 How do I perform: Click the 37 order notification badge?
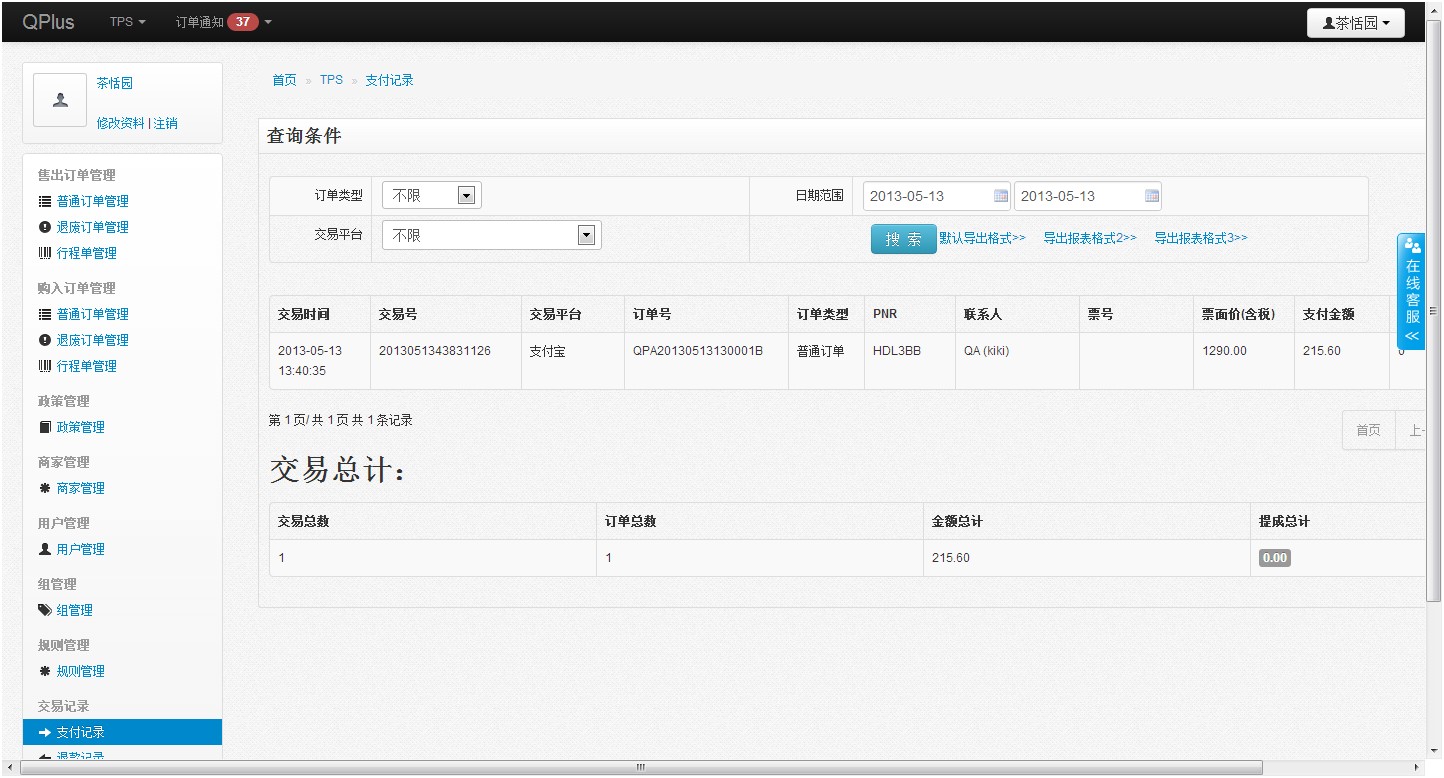(242, 22)
